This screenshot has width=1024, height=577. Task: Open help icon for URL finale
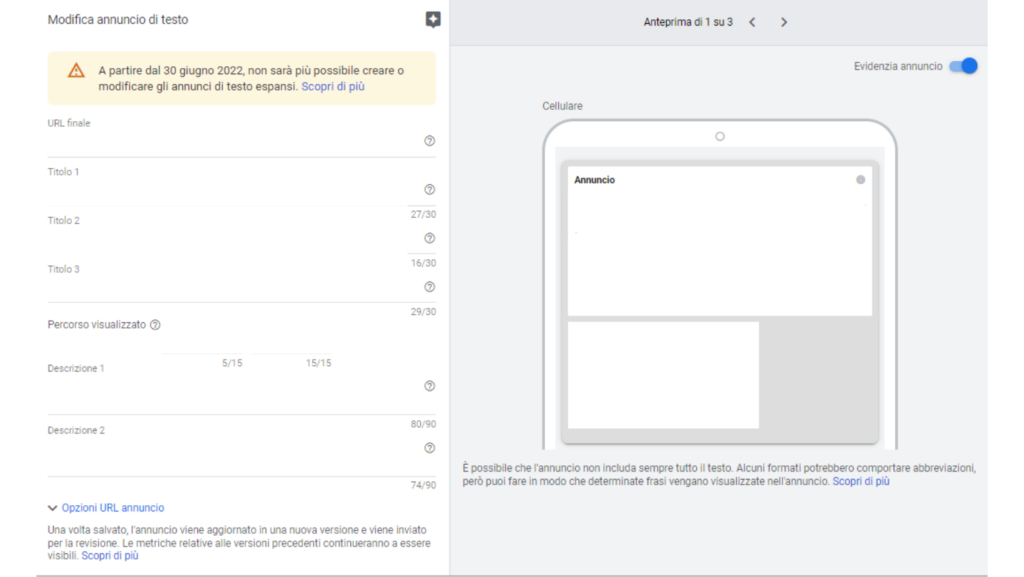(x=430, y=141)
